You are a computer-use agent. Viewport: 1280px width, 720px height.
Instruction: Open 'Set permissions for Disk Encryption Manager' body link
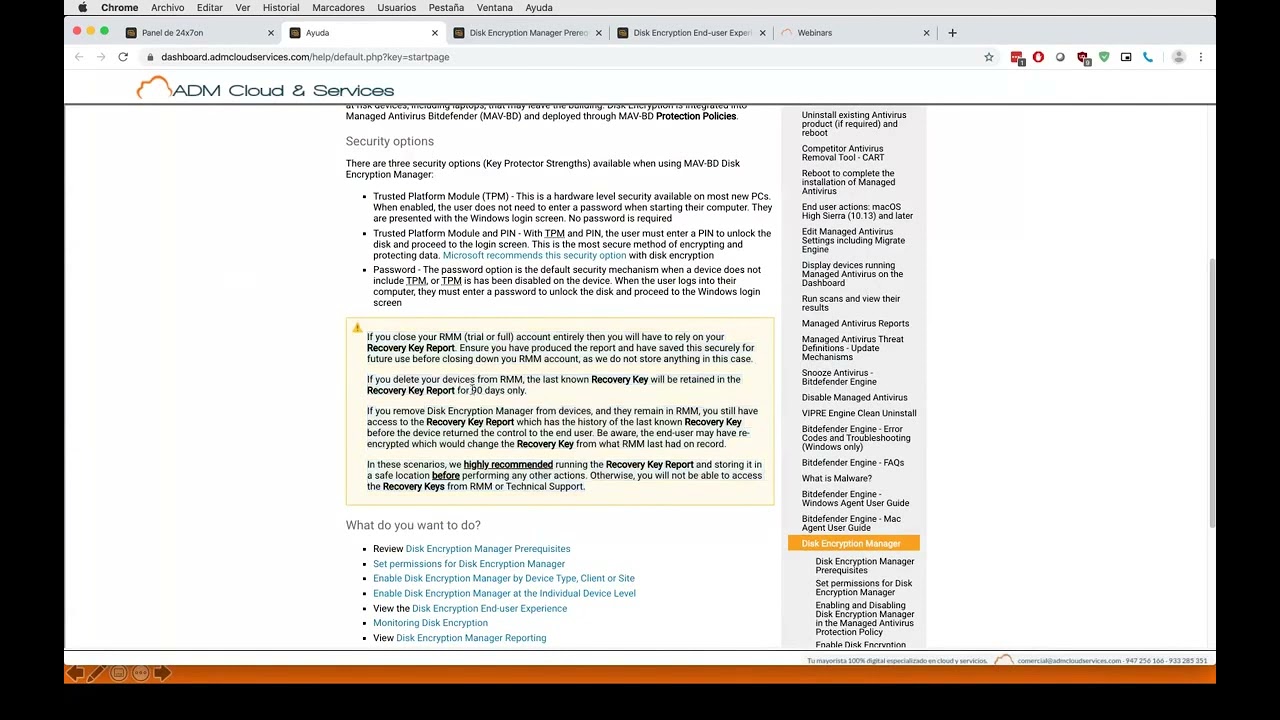[469, 564]
